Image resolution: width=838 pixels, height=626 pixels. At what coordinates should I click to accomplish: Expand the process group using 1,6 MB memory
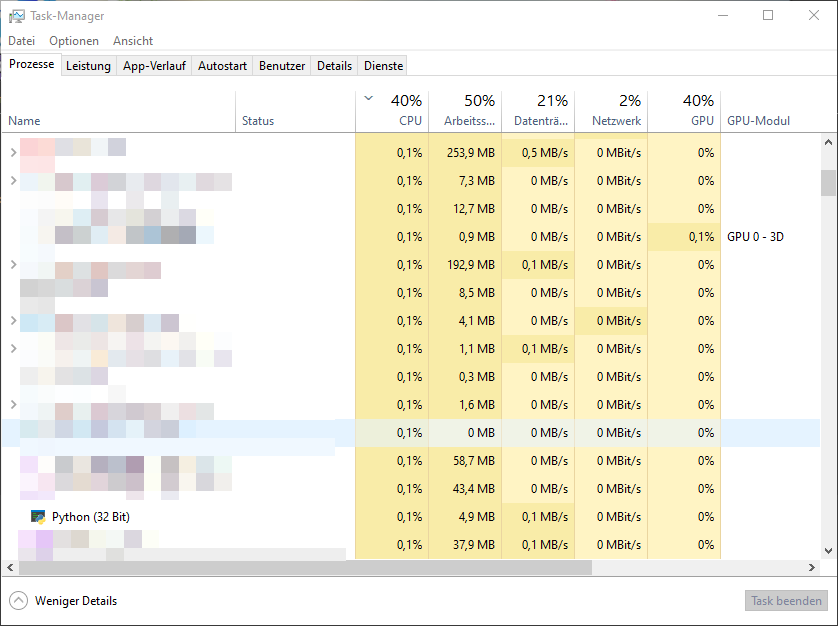13,405
